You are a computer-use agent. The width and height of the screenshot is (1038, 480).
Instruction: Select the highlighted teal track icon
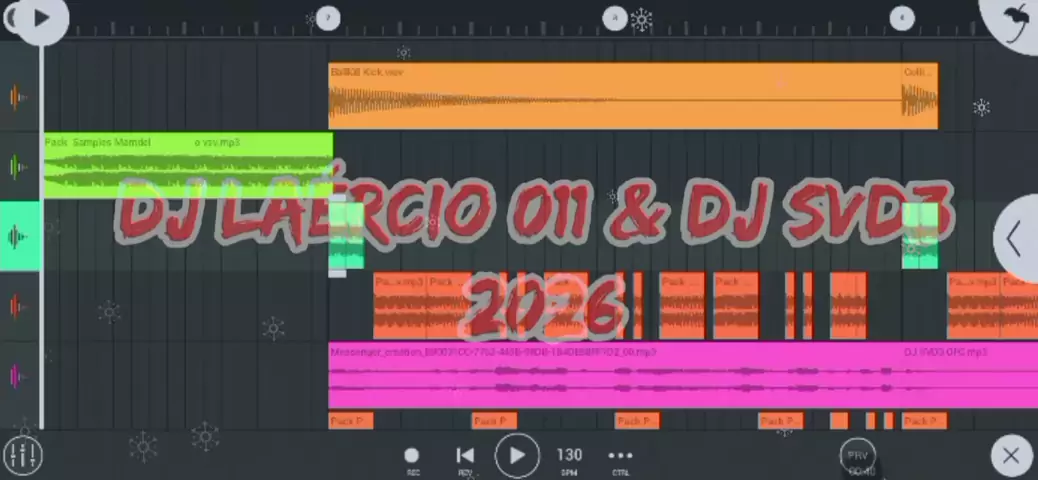[x=18, y=237]
